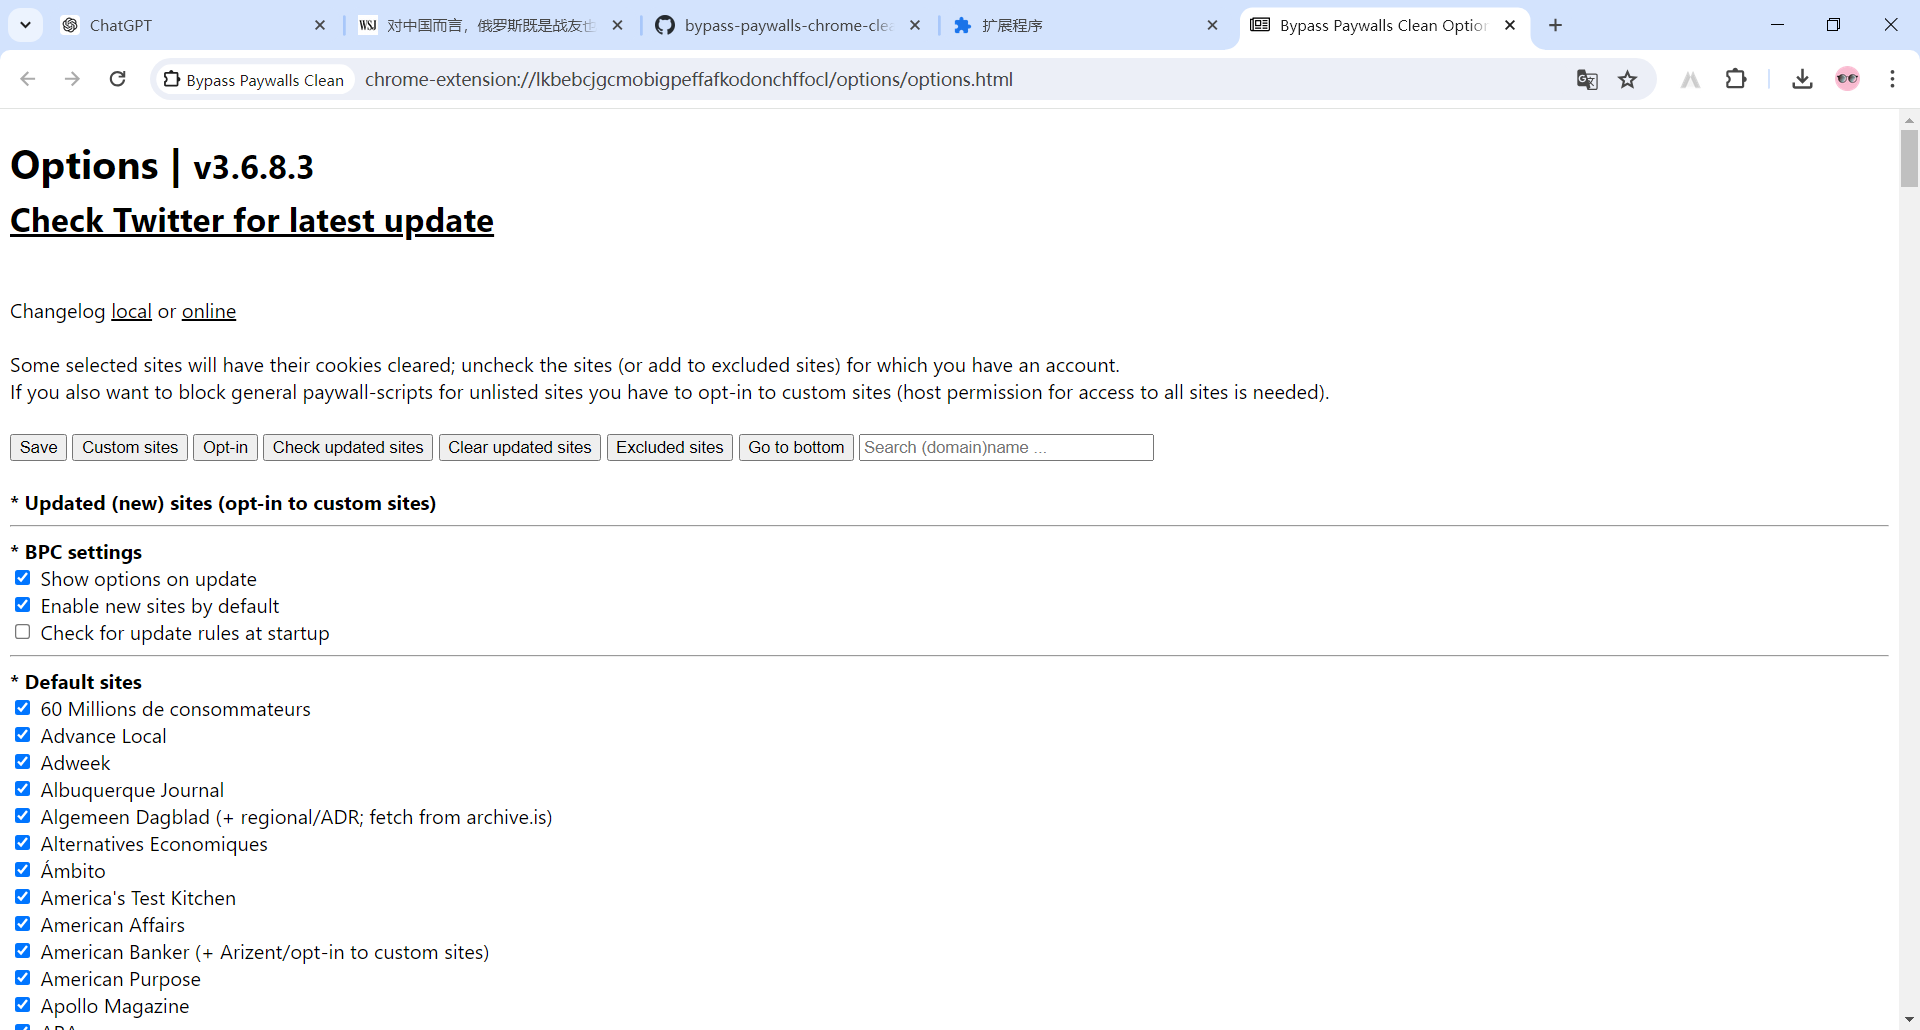Viewport: 1920px width, 1030px height.
Task: Close the ChatGPT tab
Action: 320,25
